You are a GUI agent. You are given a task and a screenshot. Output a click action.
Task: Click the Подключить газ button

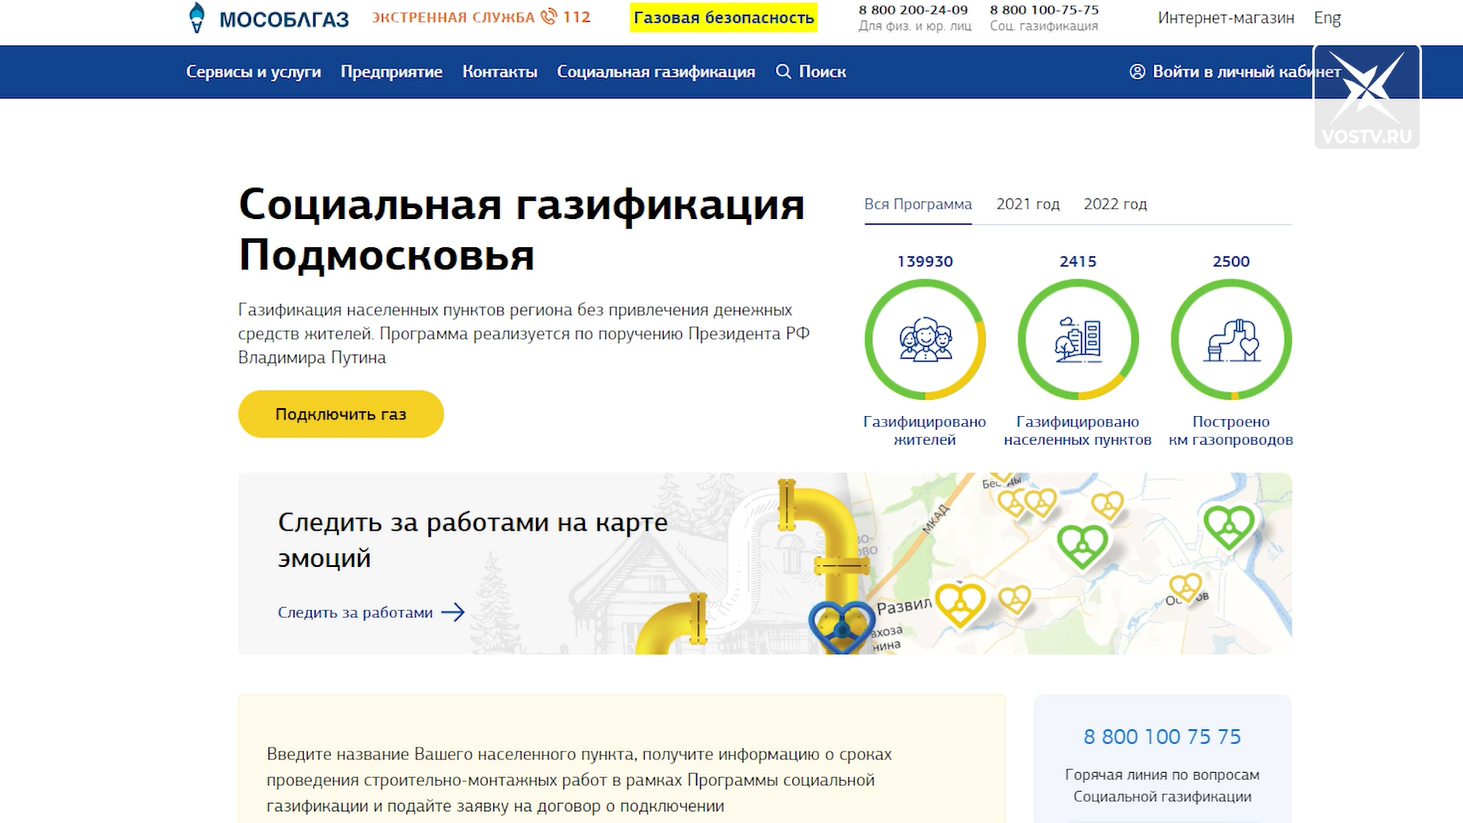point(341,414)
